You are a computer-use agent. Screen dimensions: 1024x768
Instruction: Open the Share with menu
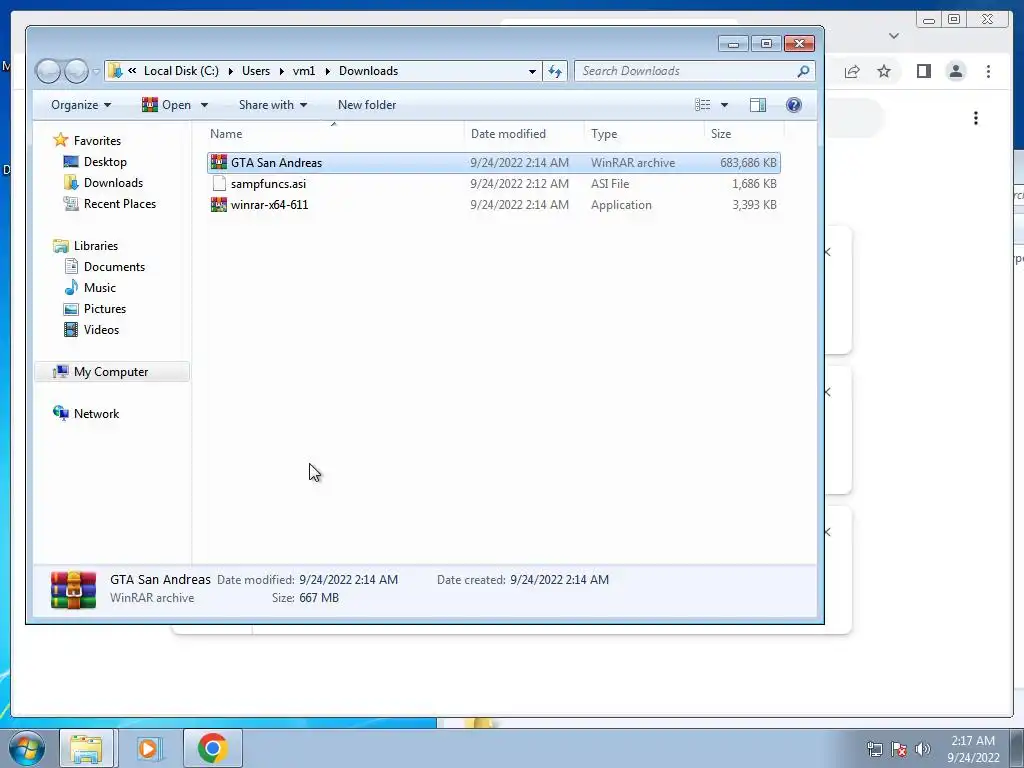coord(272,105)
